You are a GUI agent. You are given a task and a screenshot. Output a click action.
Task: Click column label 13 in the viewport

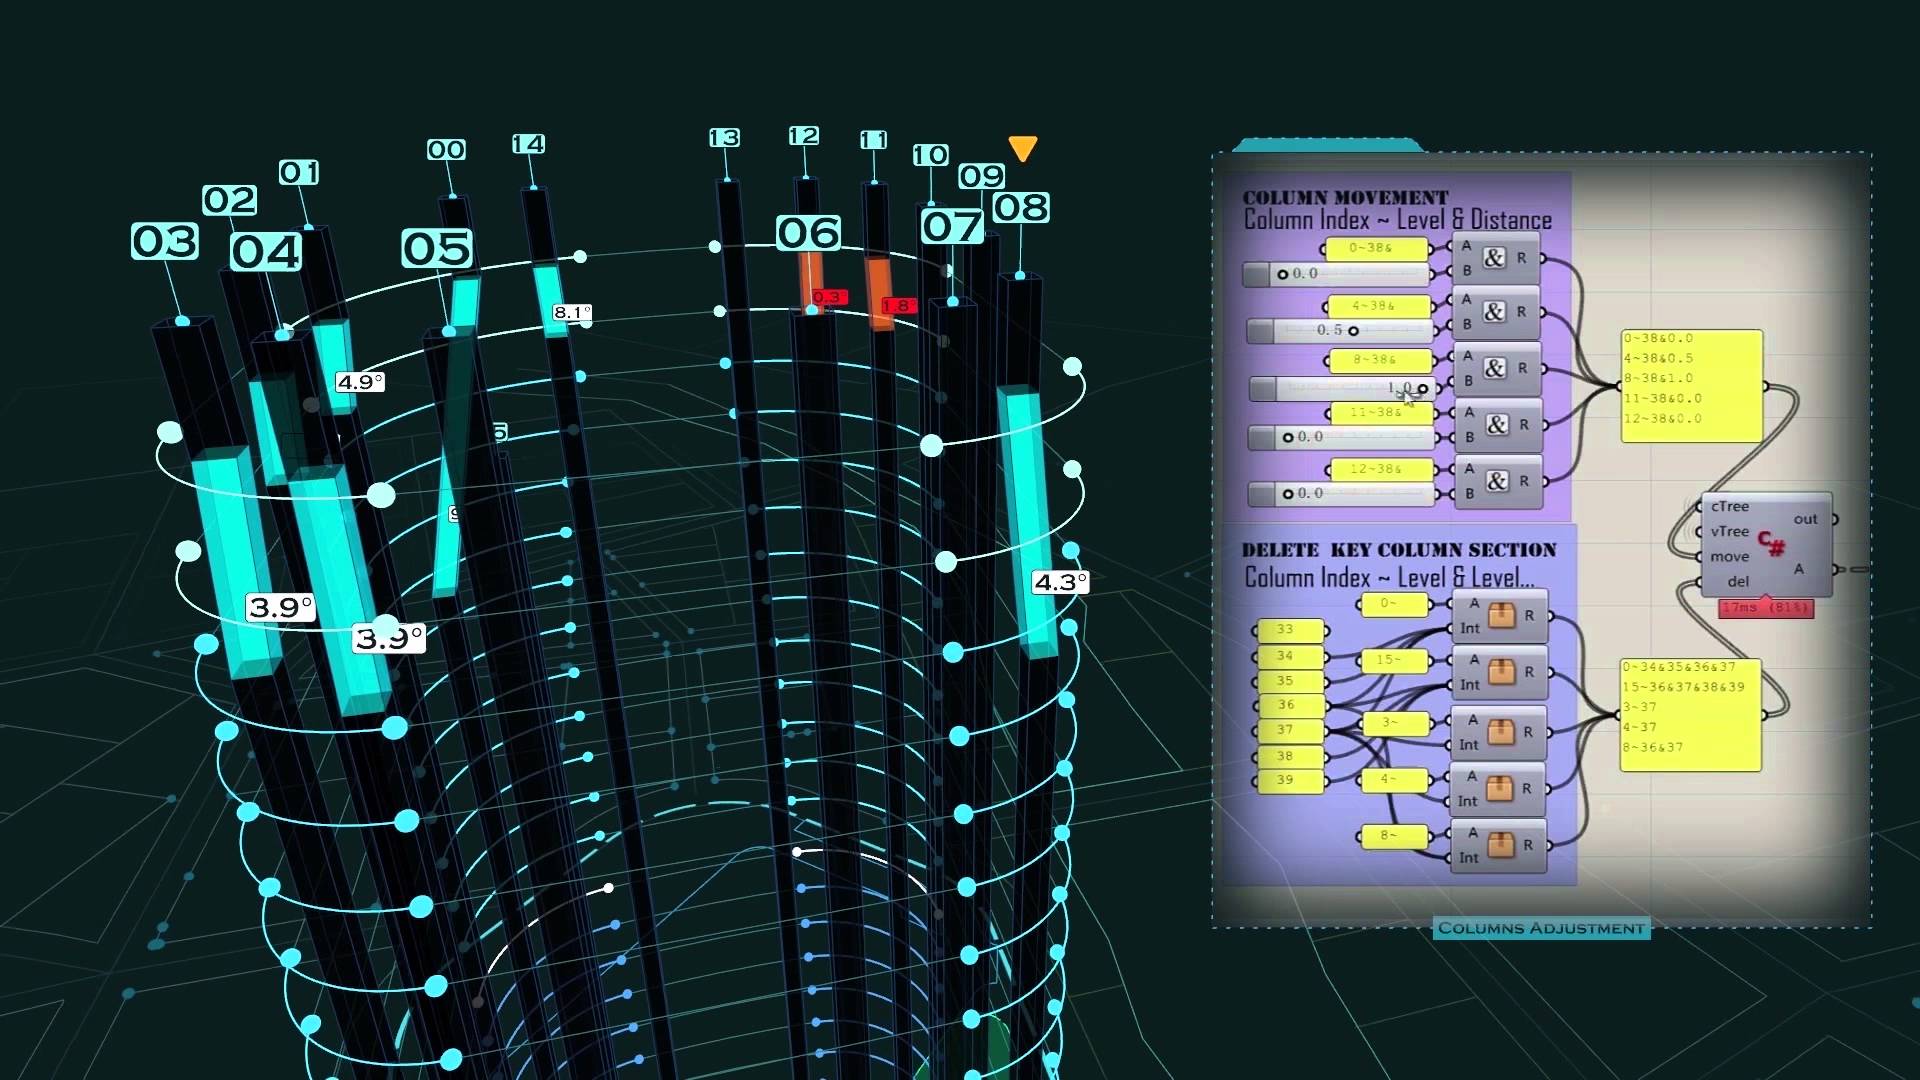click(724, 138)
